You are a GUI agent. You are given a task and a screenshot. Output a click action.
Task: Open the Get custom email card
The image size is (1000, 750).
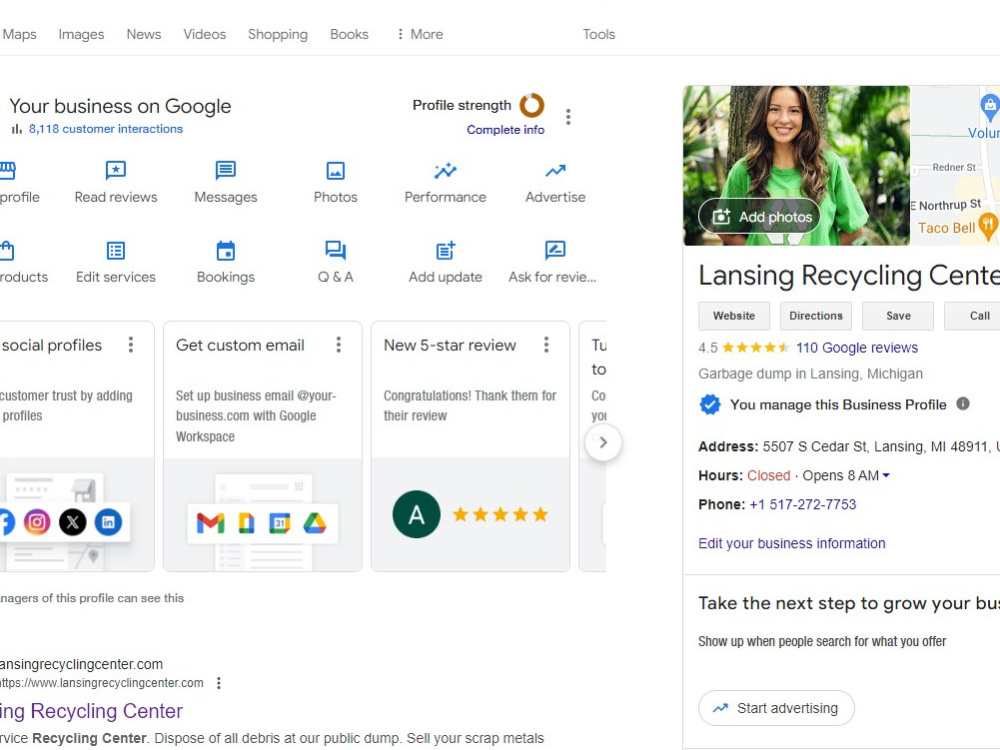point(263,446)
